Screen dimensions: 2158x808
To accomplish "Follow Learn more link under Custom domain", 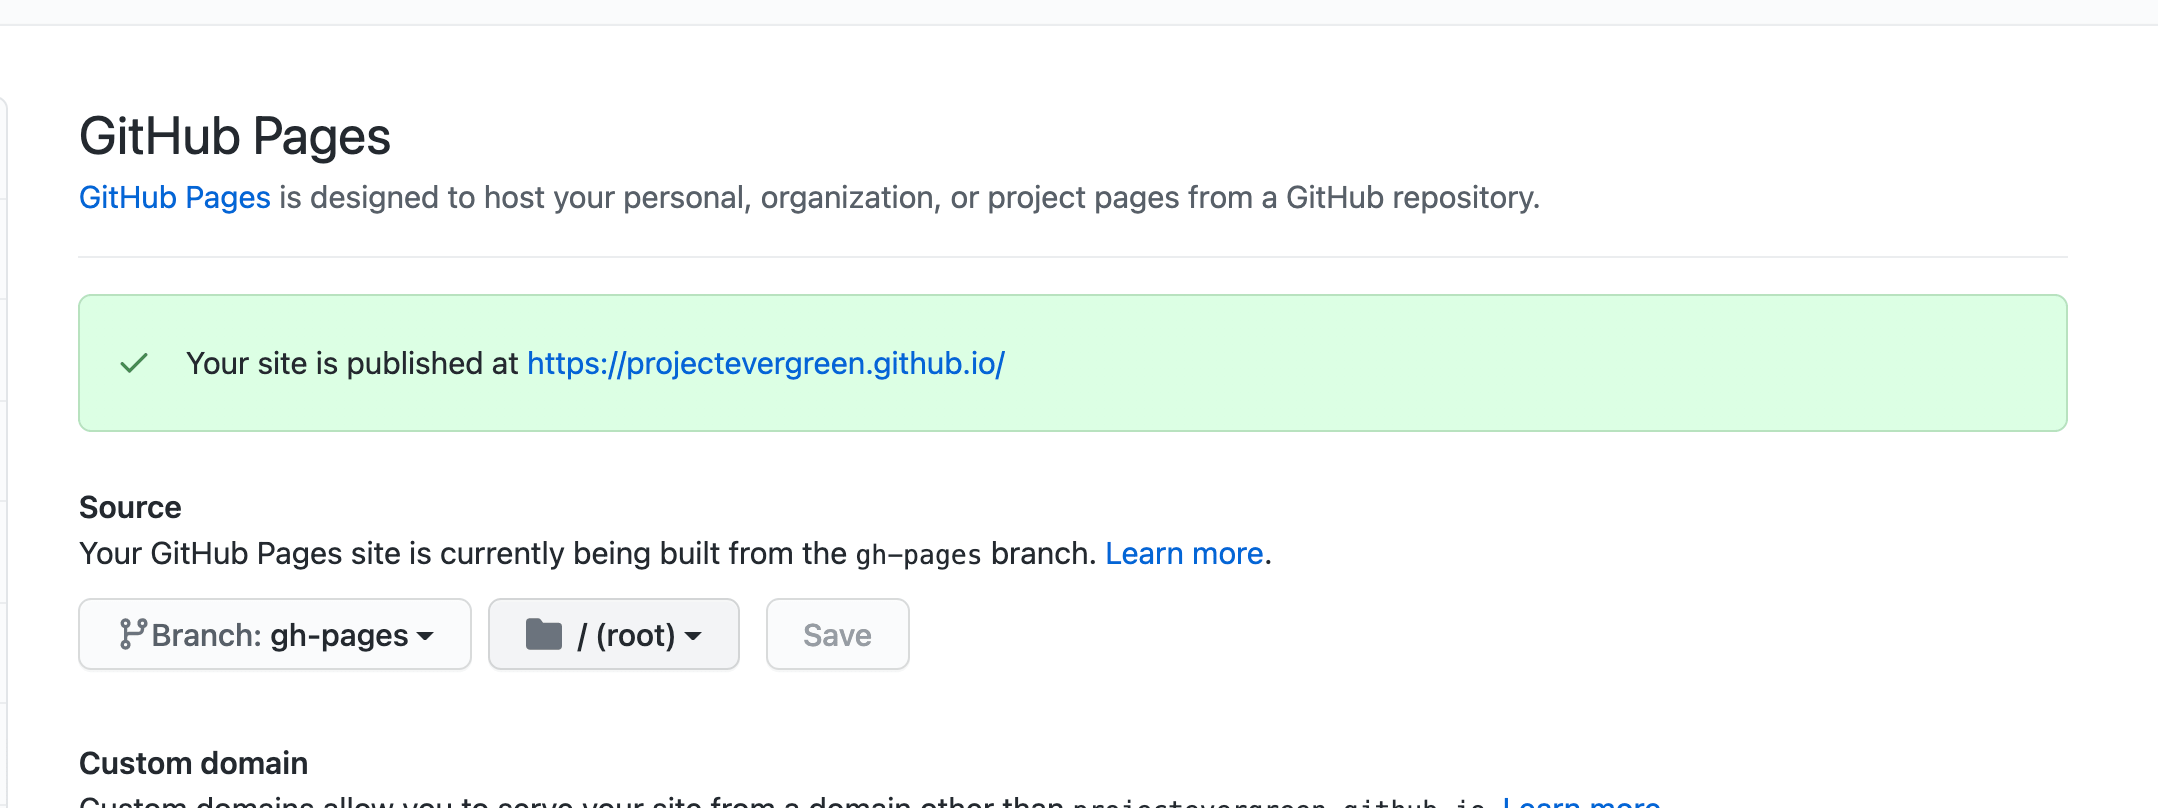I will [x=1581, y=801].
